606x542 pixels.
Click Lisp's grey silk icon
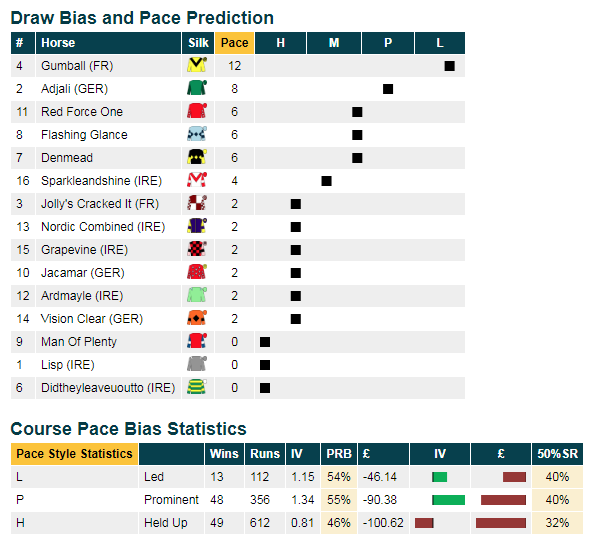pyautogui.click(x=197, y=364)
